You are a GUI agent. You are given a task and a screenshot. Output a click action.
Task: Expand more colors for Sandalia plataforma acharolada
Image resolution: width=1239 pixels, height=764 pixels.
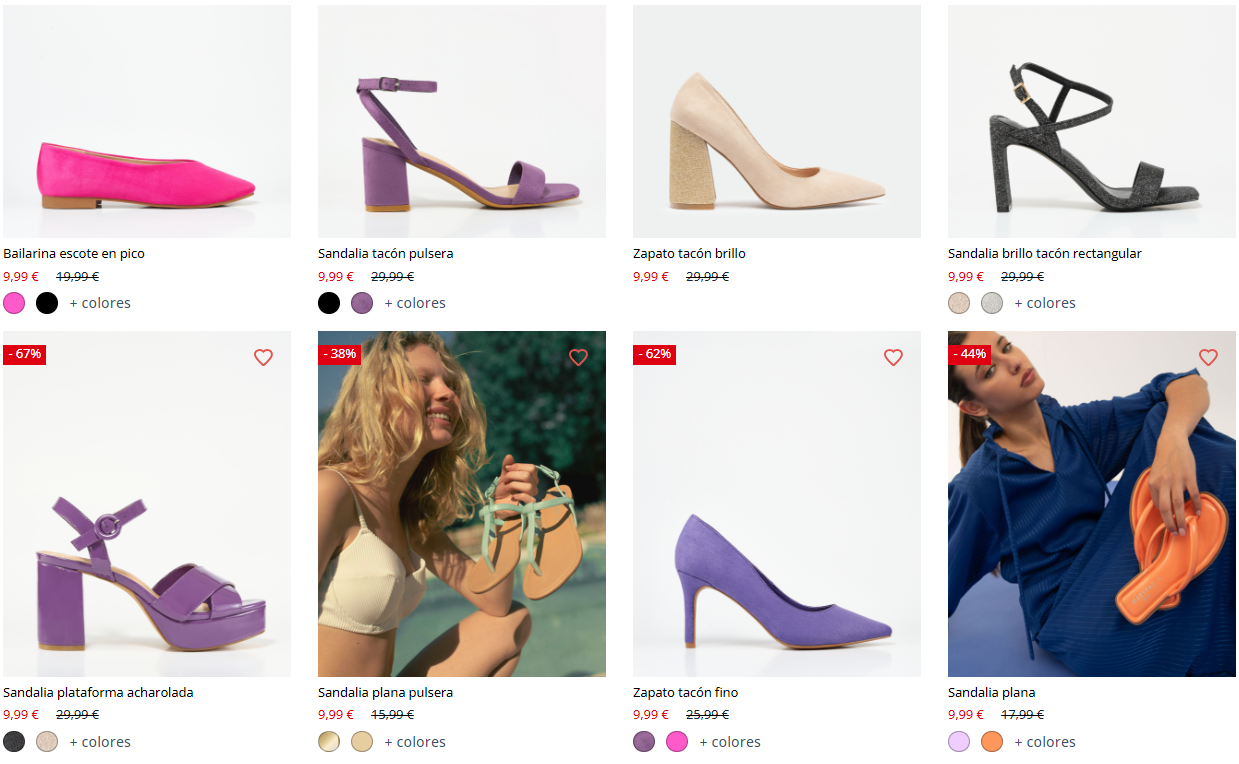tap(100, 742)
